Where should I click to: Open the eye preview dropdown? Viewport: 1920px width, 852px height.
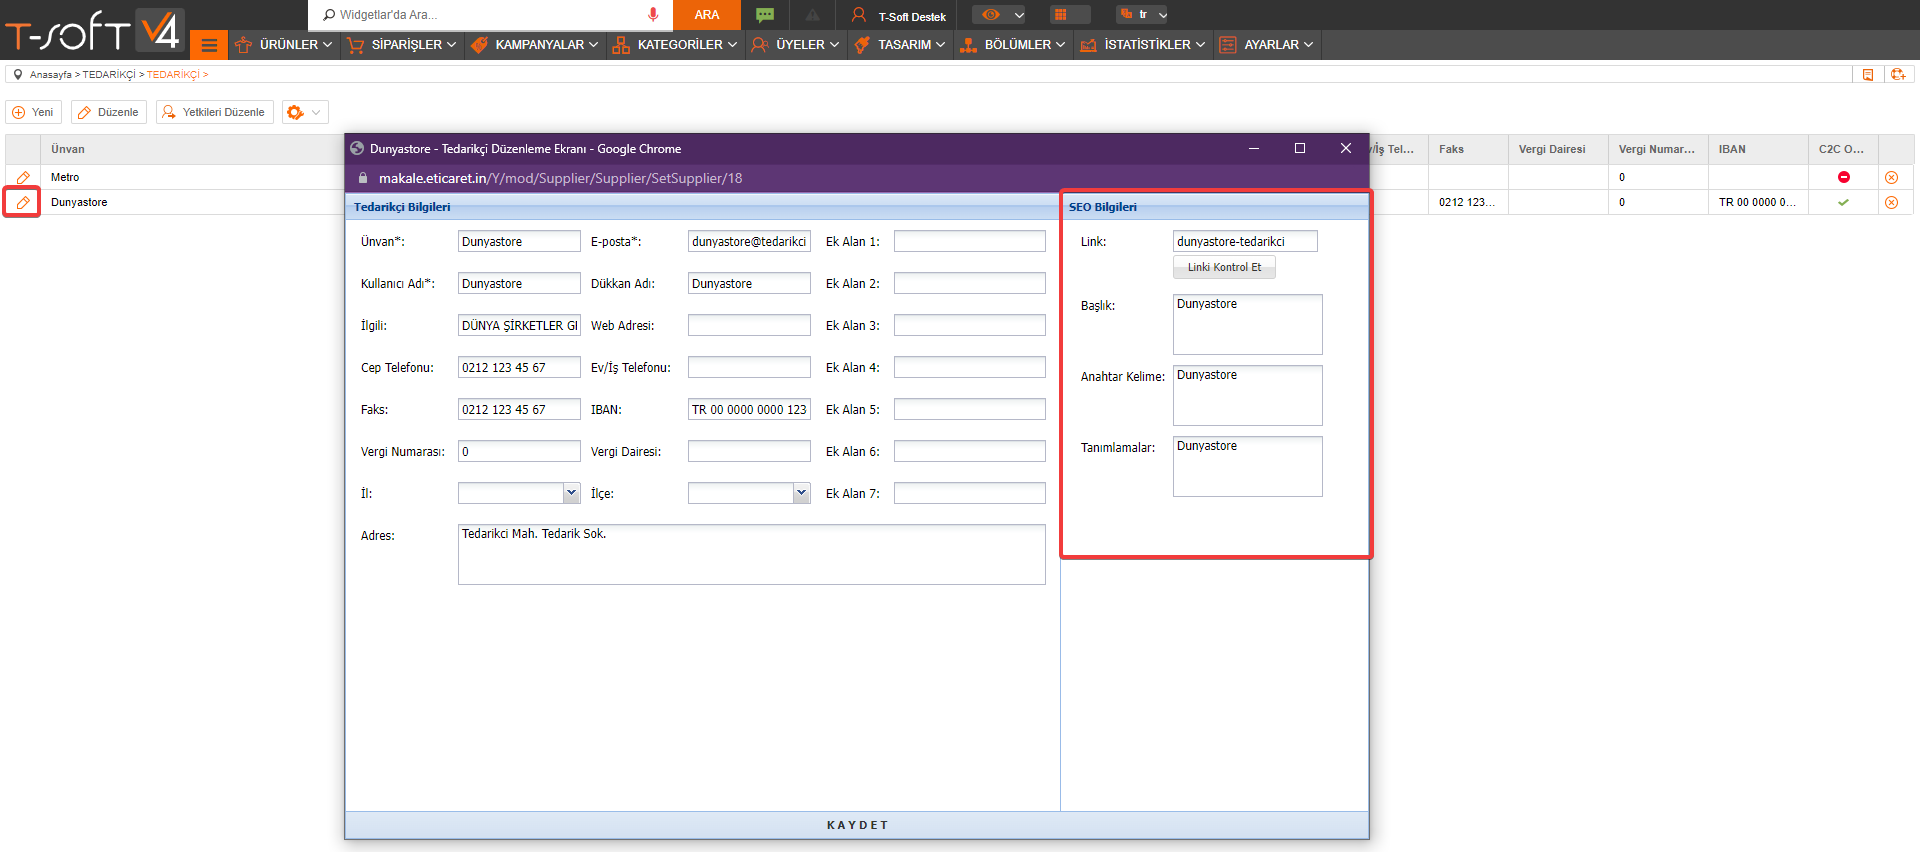point(1001,15)
